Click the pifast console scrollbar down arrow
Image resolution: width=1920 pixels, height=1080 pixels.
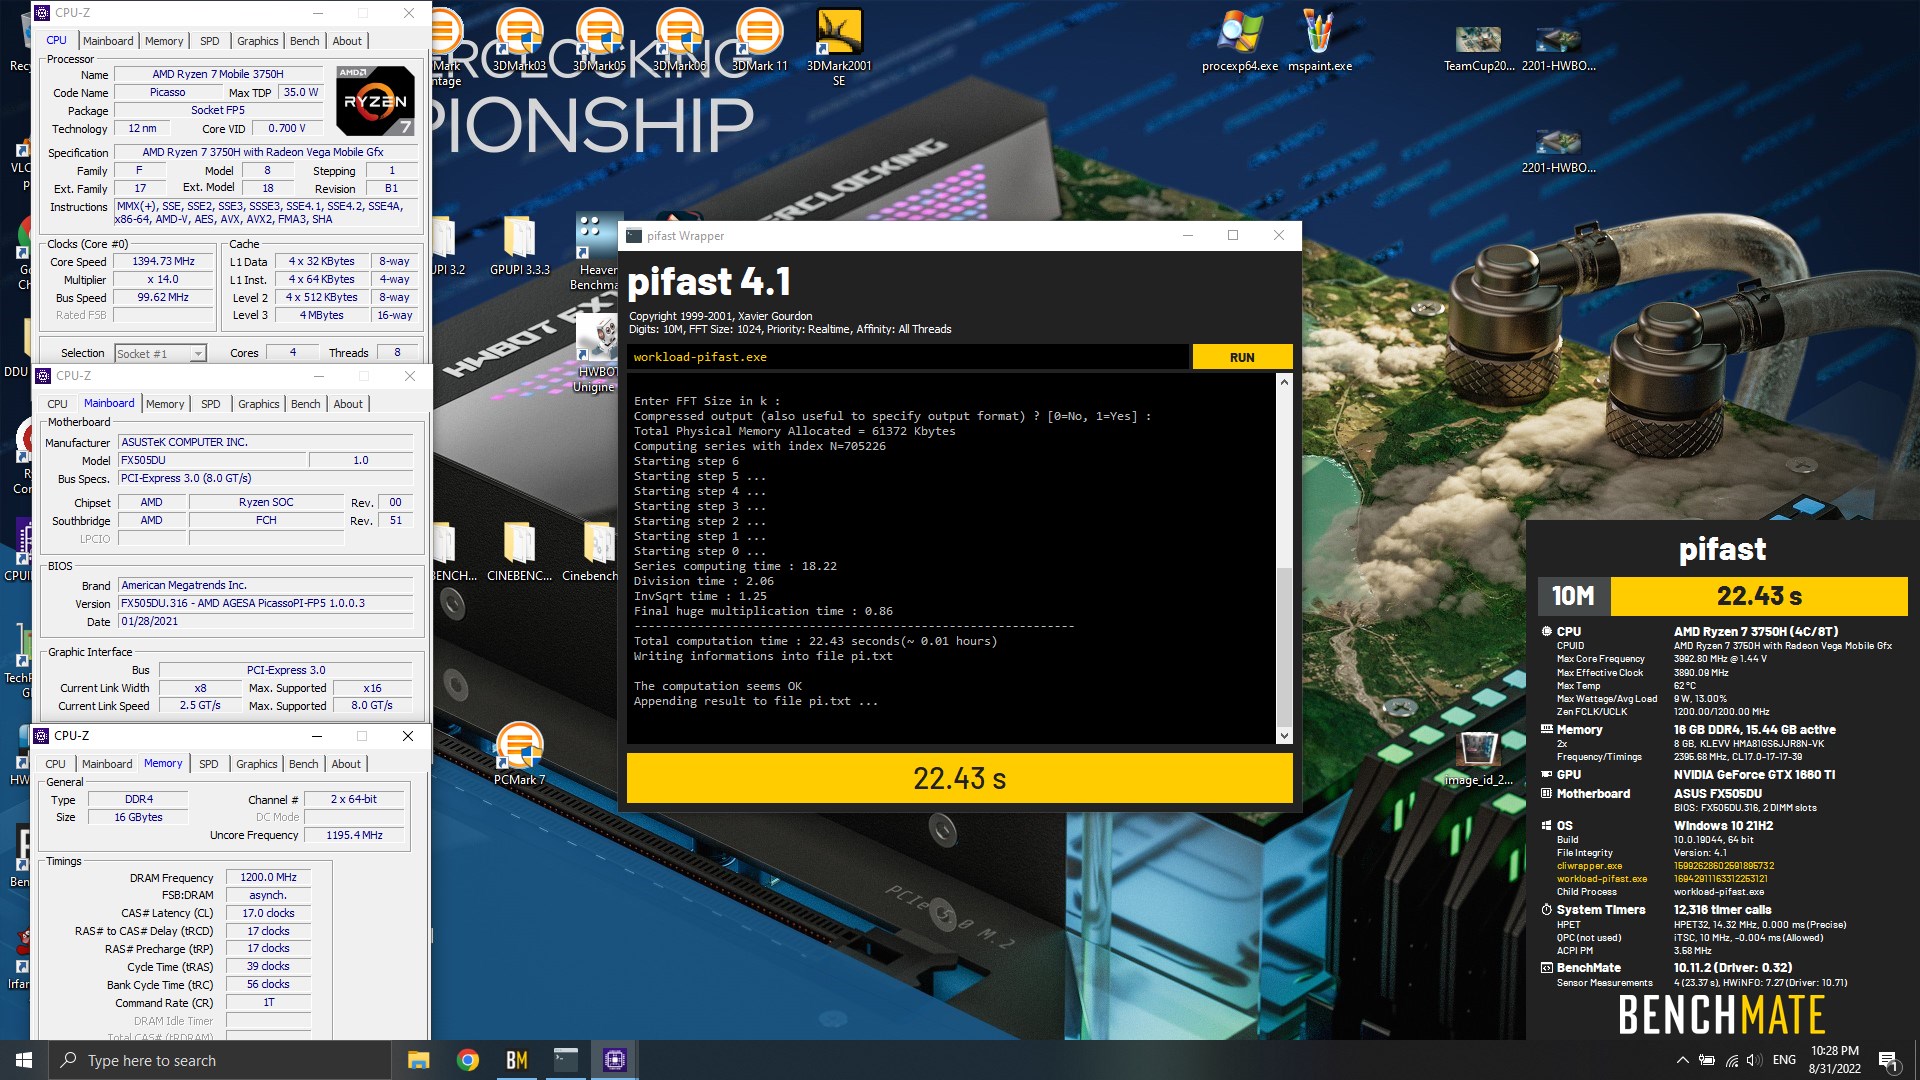click(1284, 736)
